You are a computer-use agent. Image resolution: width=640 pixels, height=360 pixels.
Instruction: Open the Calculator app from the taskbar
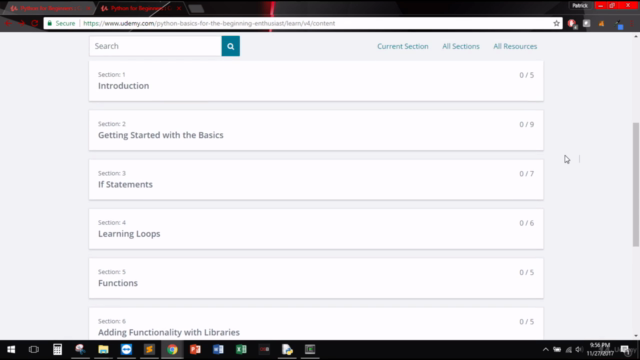[x=57, y=349]
